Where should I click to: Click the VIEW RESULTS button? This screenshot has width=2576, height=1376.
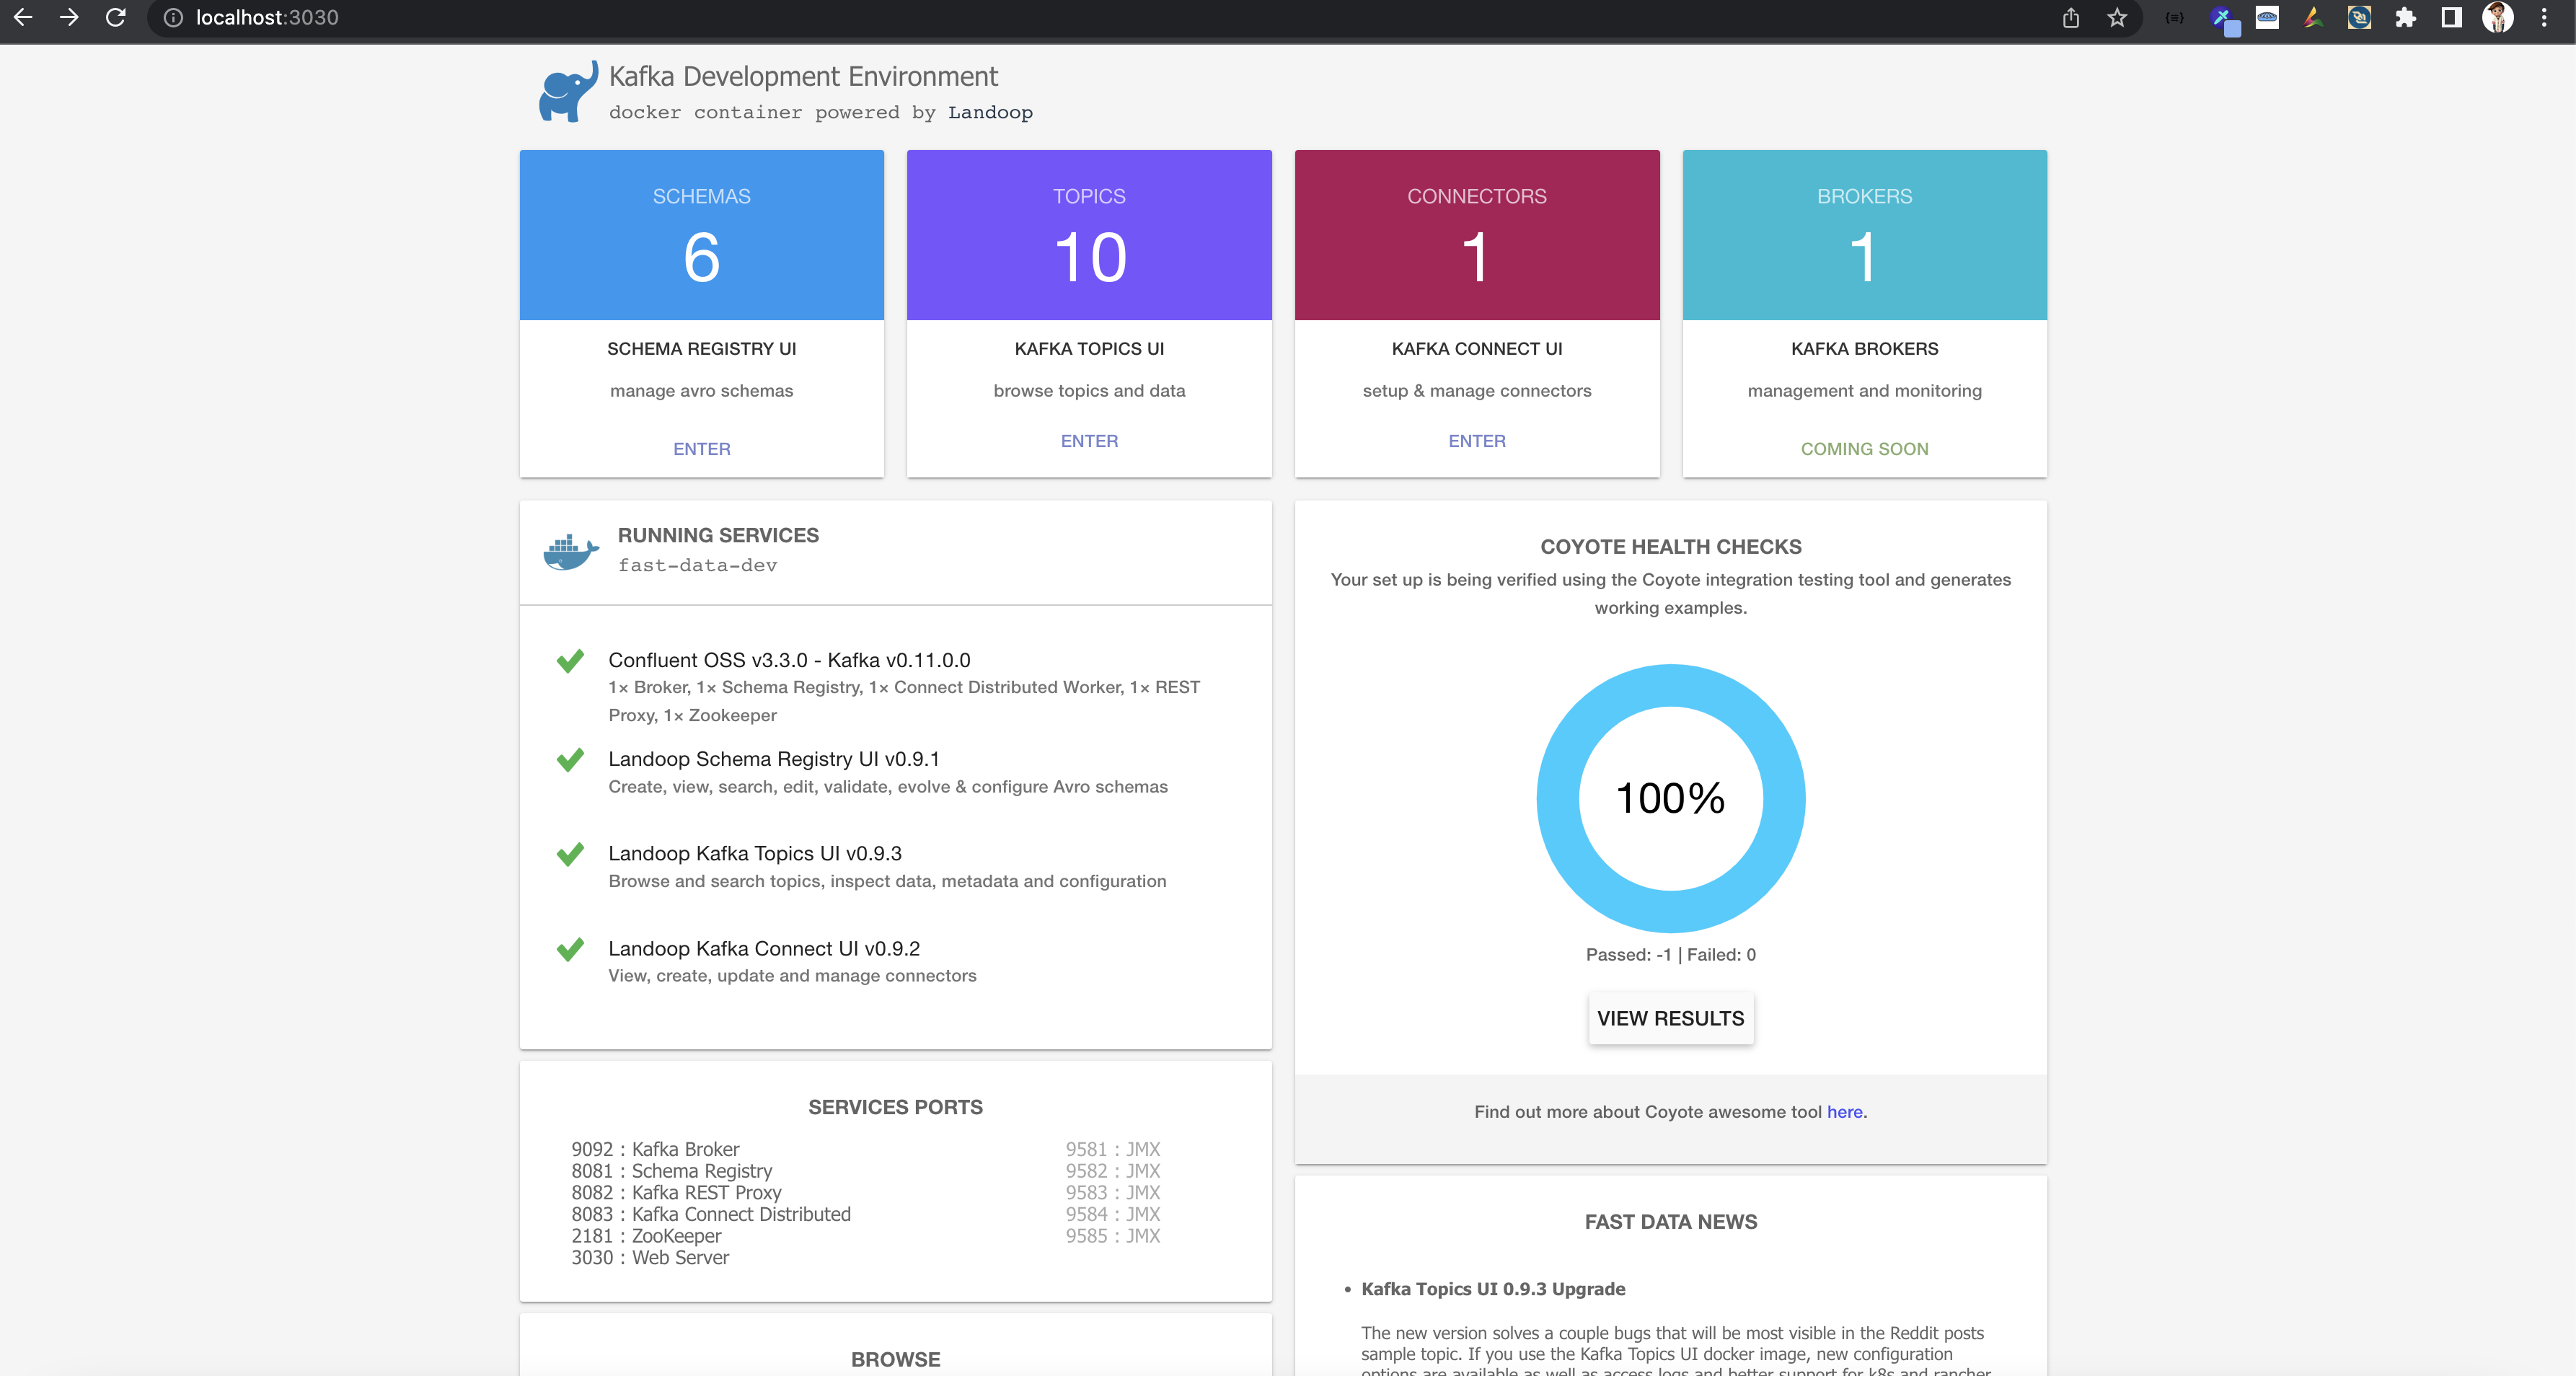pos(1670,1018)
